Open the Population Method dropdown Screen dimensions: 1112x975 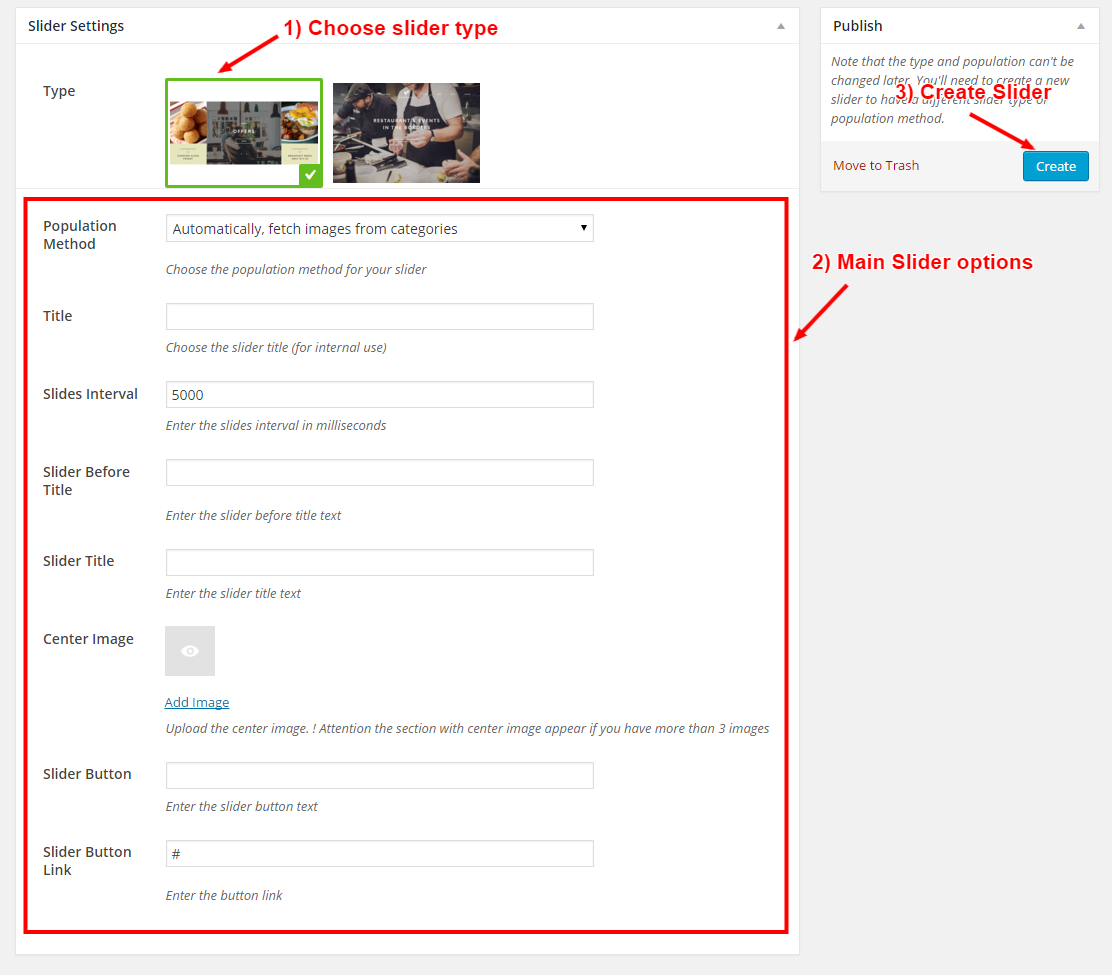[x=379, y=228]
